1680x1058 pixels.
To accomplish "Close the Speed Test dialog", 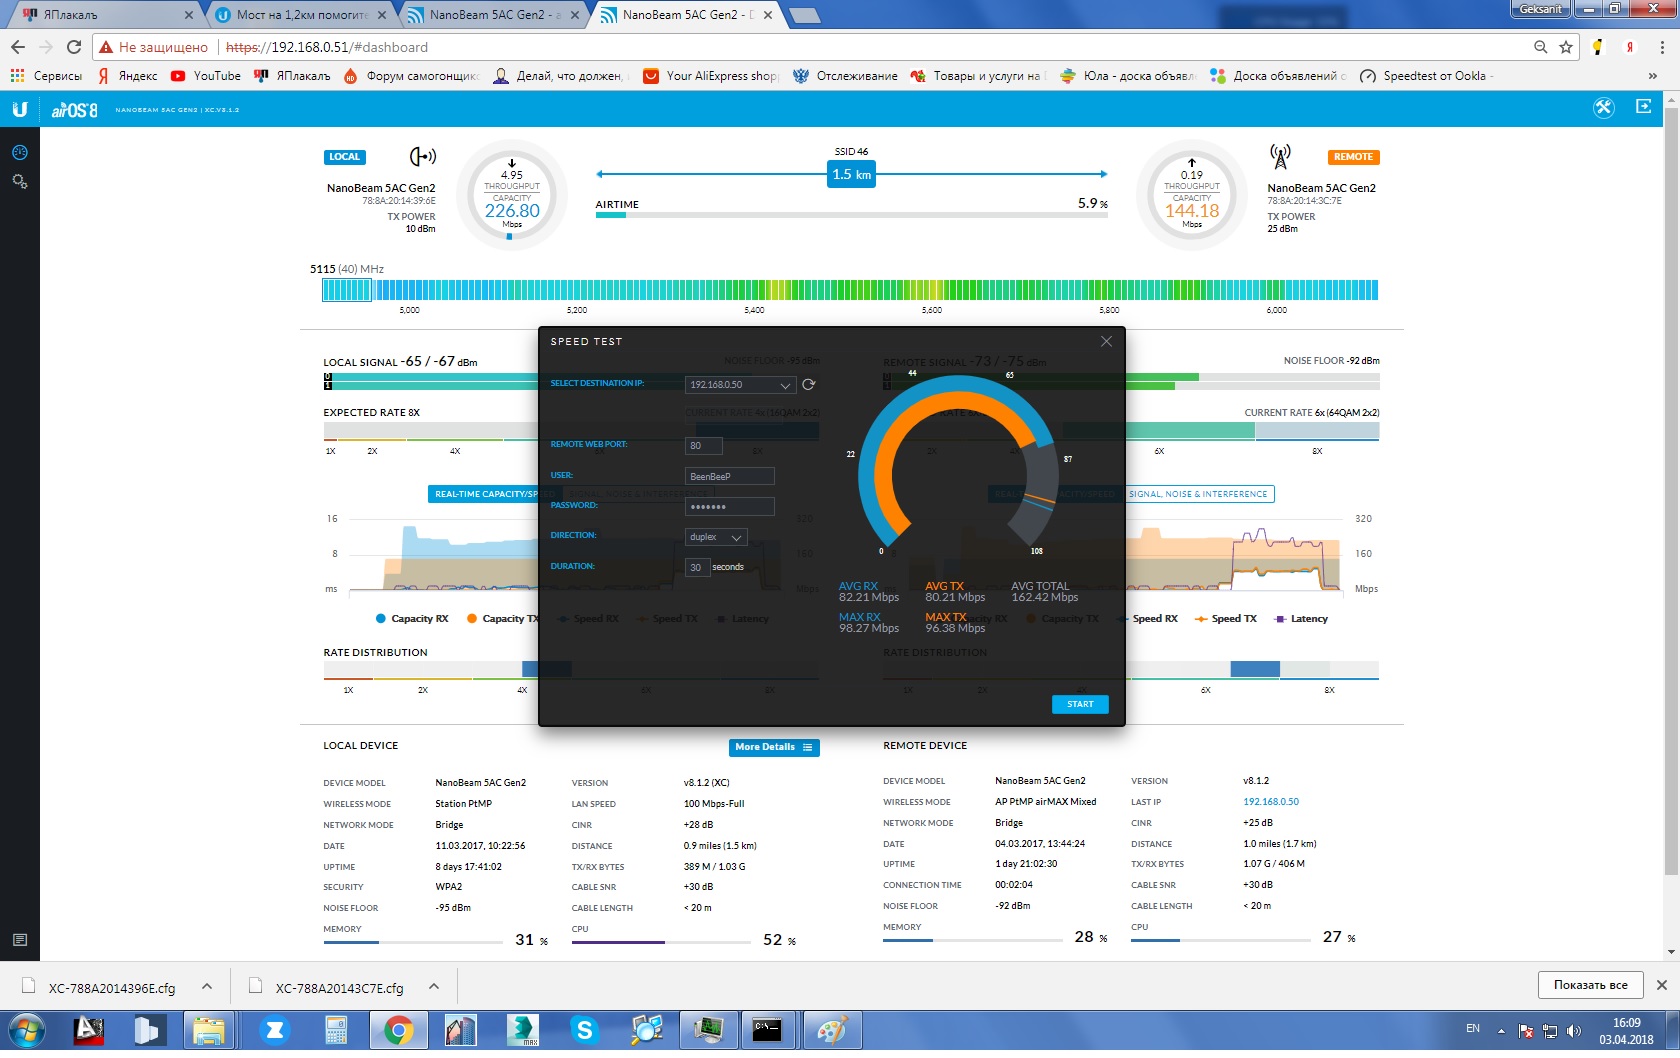I will tap(1106, 341).
